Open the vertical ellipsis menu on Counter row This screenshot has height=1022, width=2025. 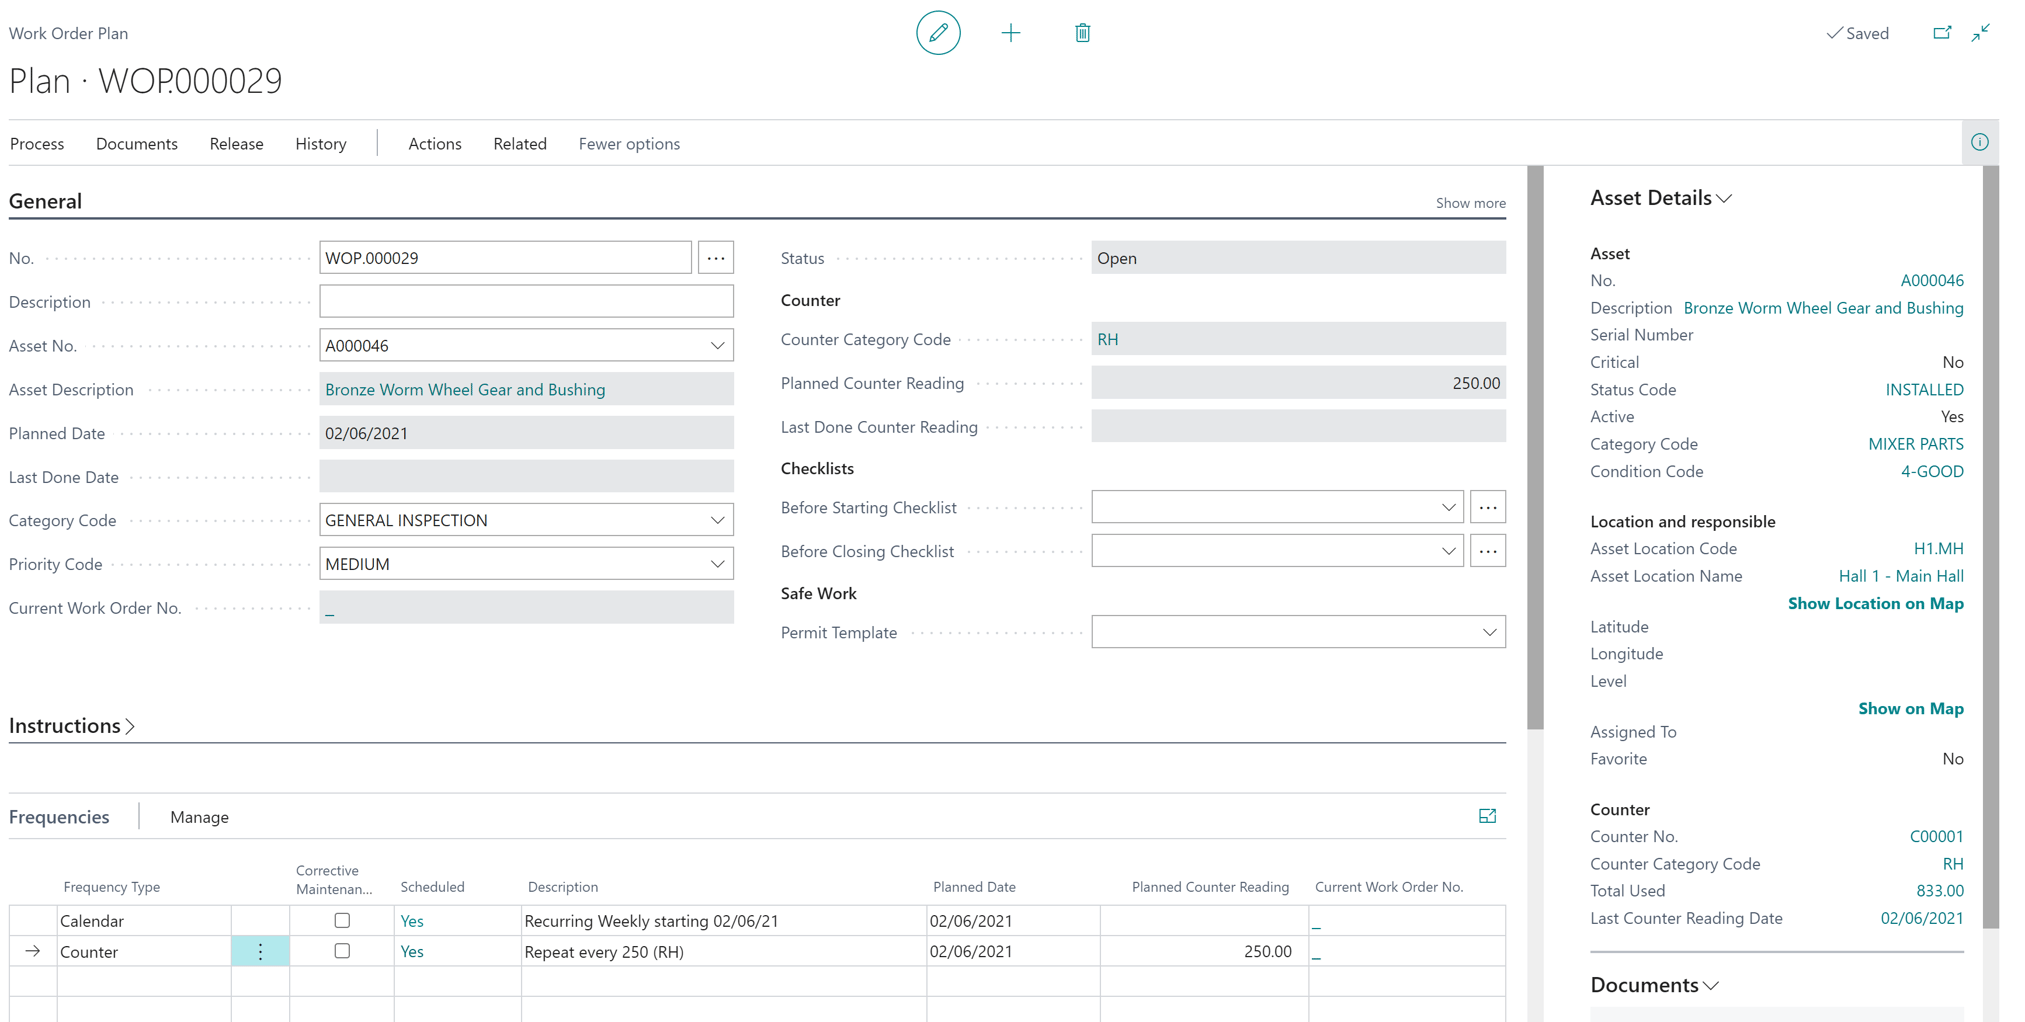tap(260, 951)
